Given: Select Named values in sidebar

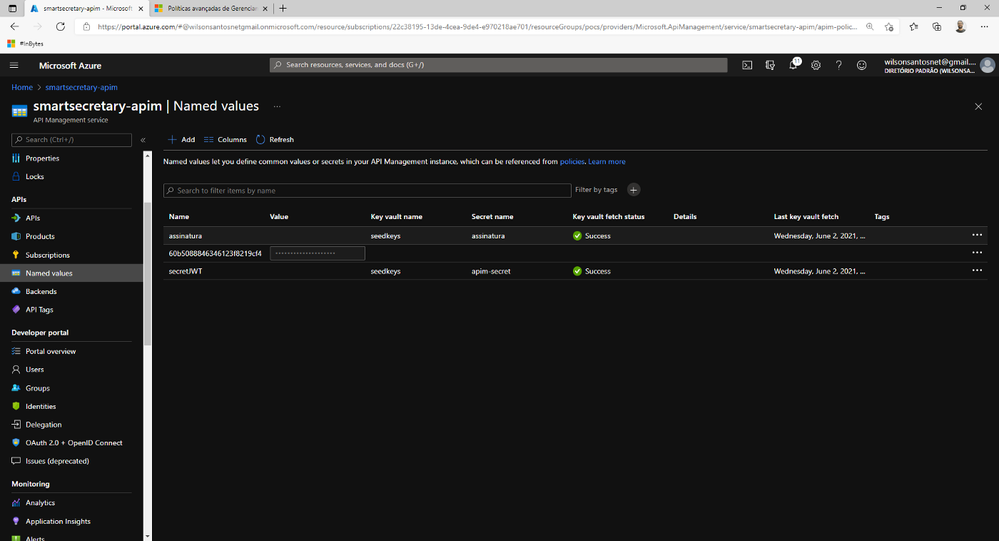Looking at the screenshot, I should pyautogui.click(x=71, y=273).
